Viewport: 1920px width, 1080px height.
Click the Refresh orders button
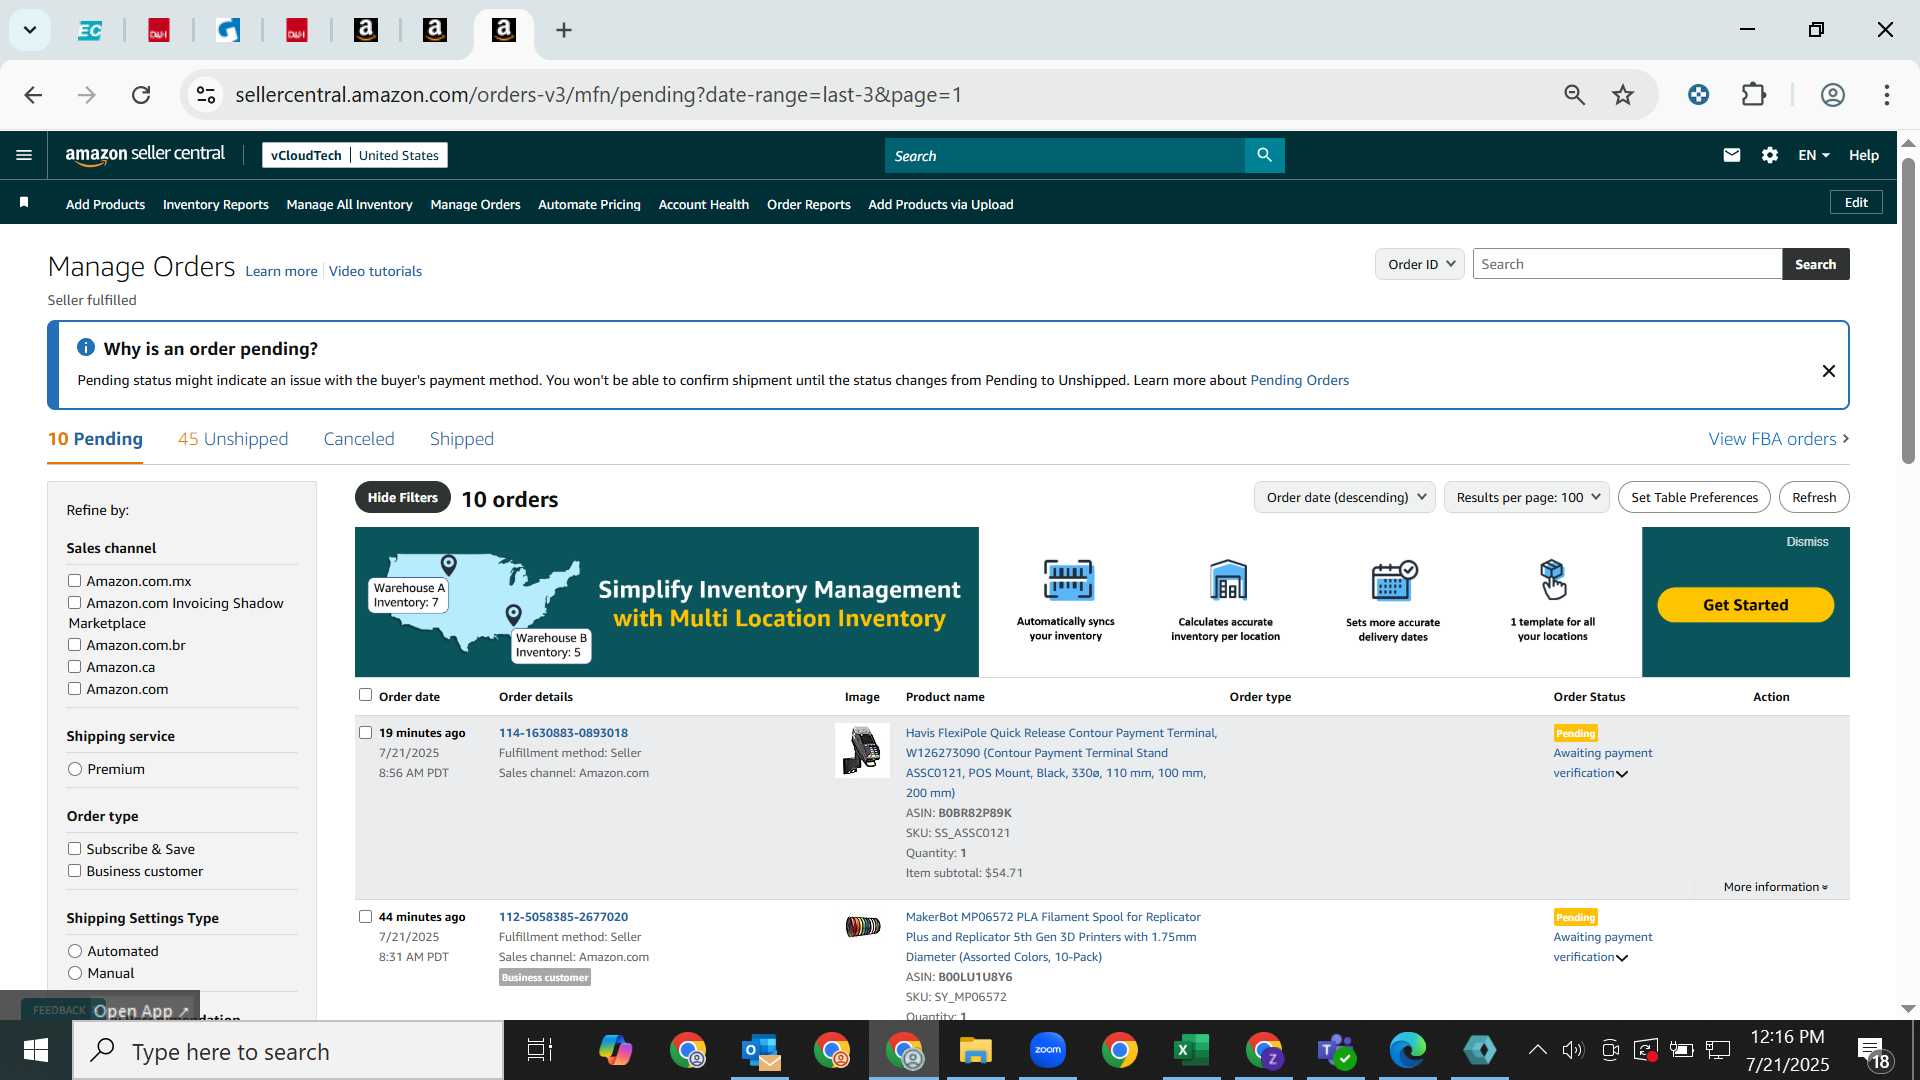(1814, 497)
